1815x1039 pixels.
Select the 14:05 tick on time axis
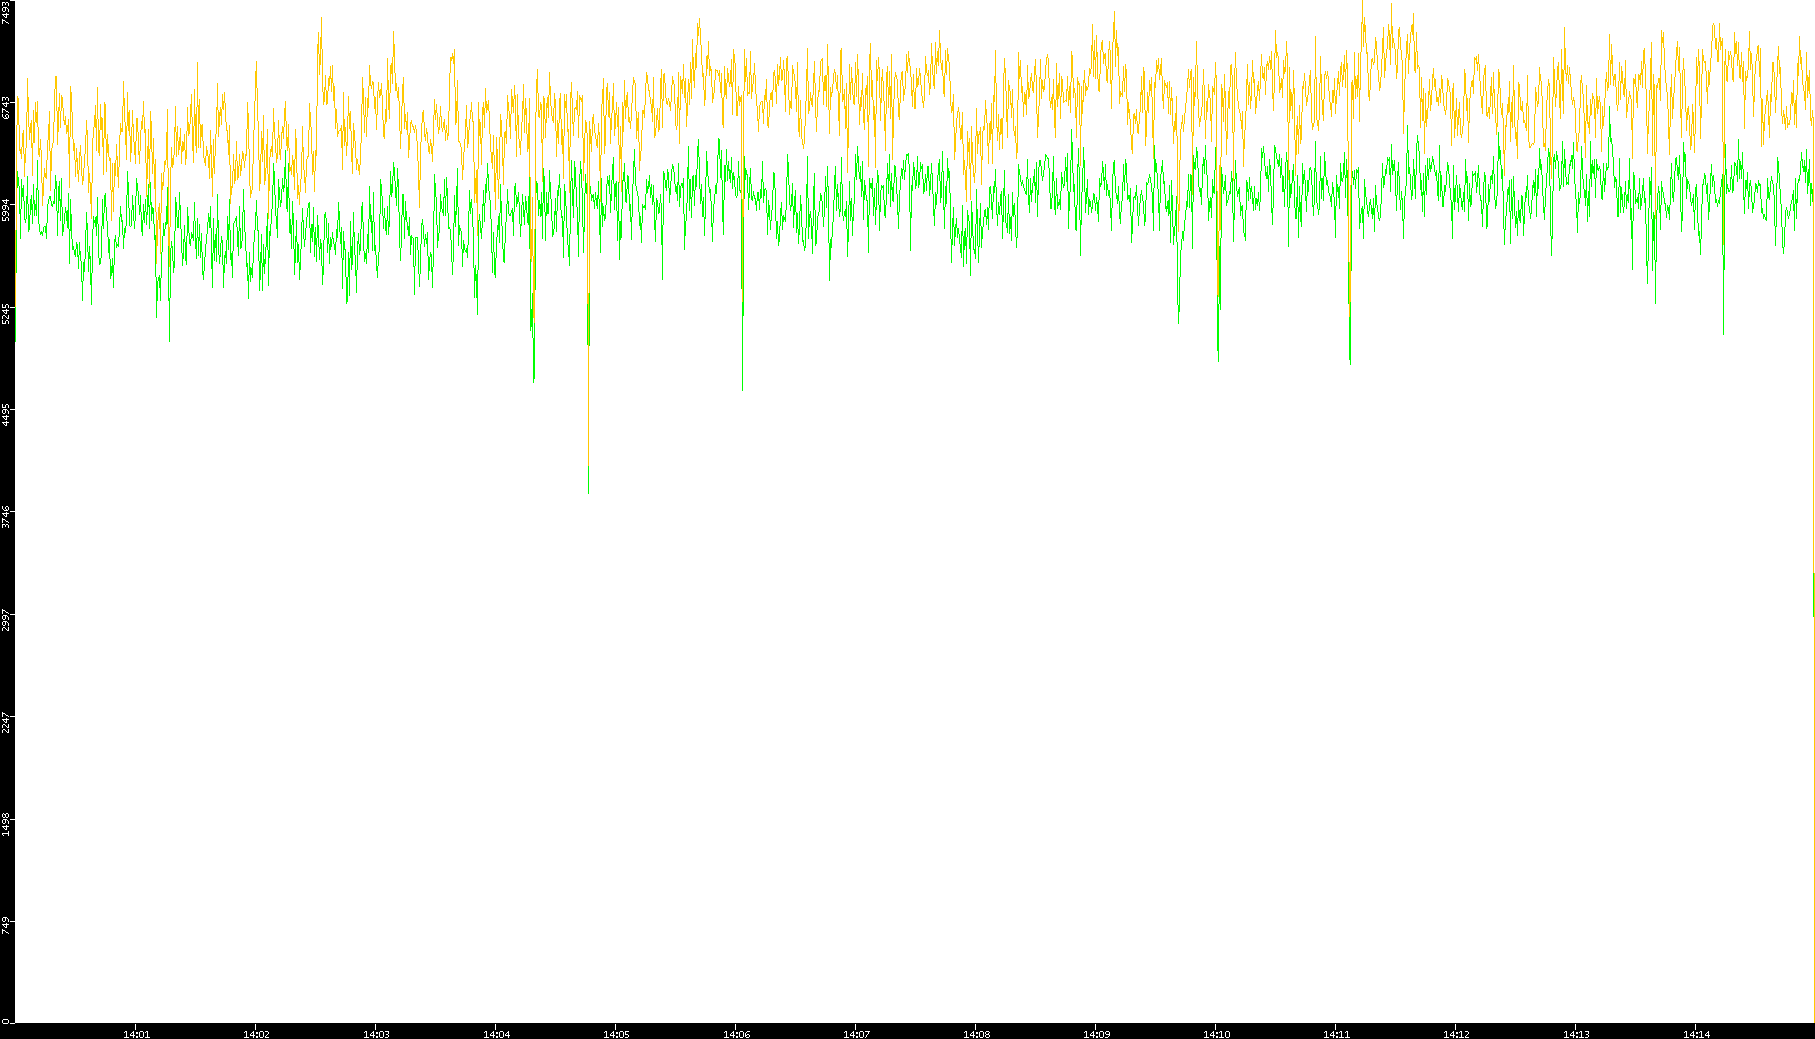[x=616, y=1033]
